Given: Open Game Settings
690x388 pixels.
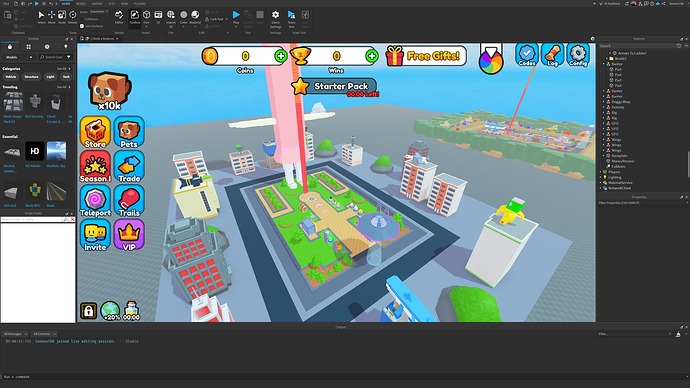Looking at the screenshot, I should [x=275, y=18].
